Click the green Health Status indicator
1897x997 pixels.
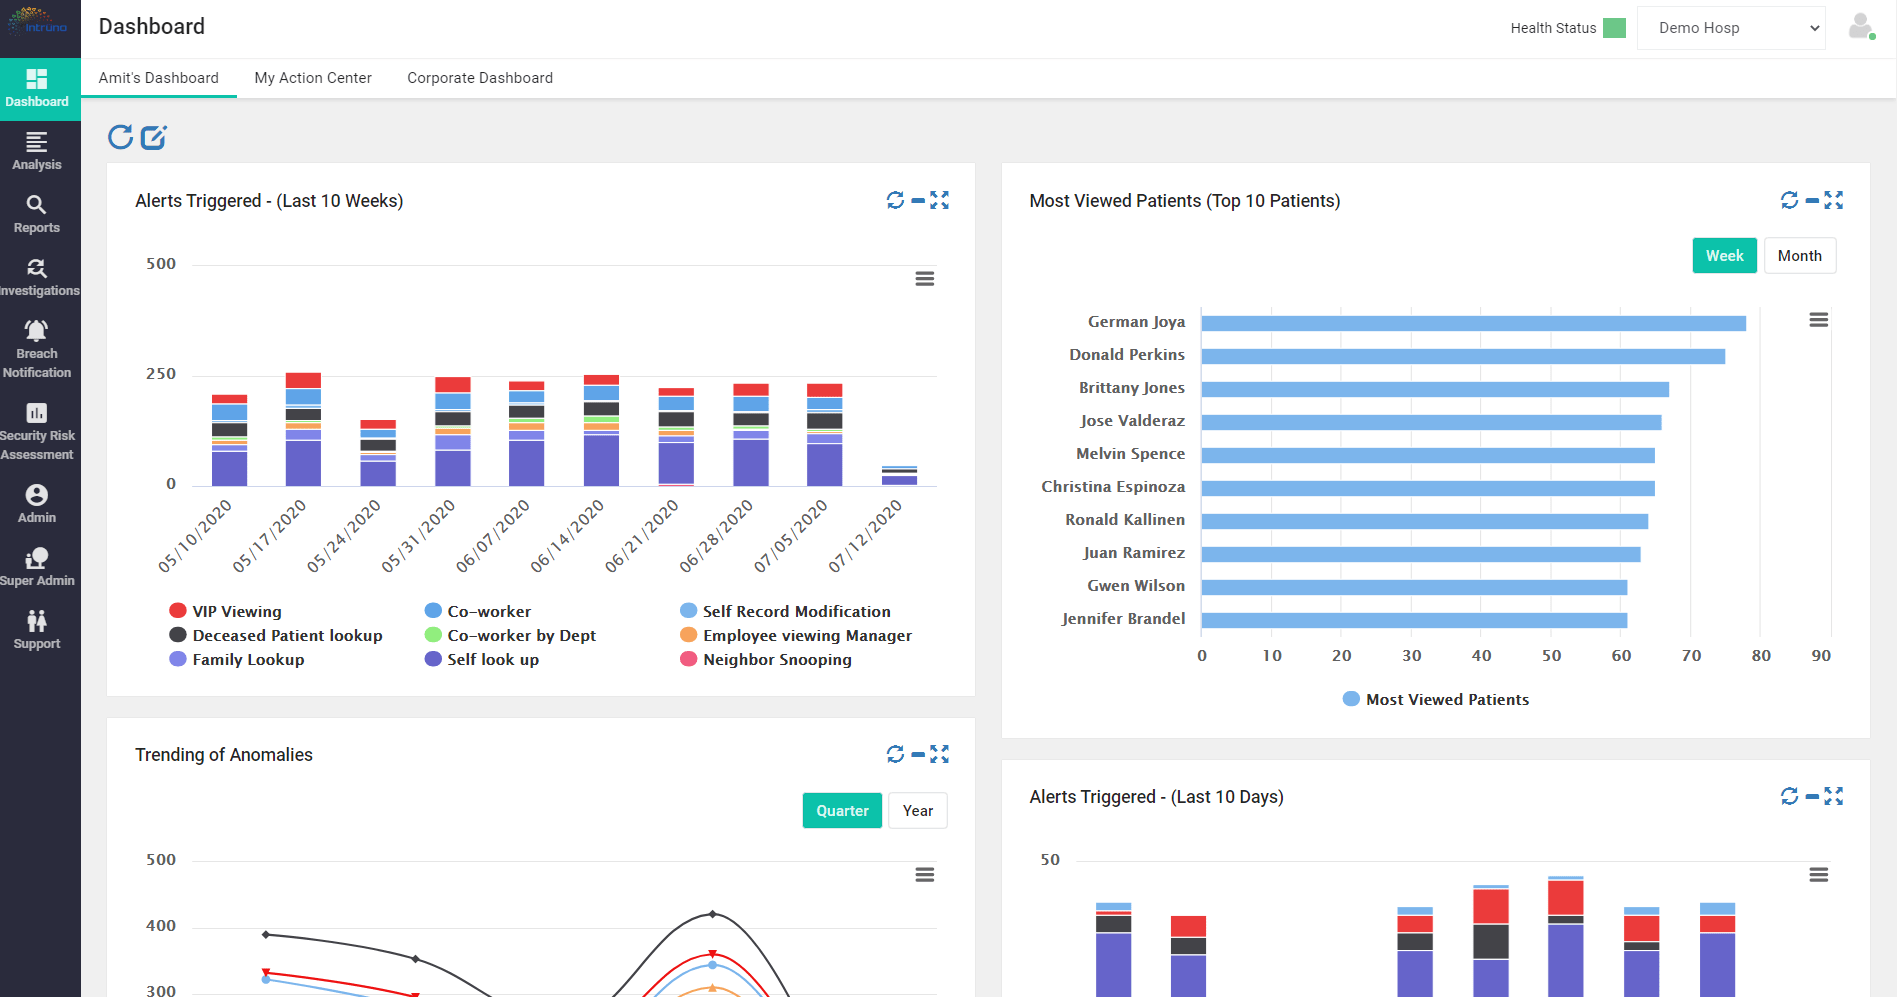tap(1614, 28)
